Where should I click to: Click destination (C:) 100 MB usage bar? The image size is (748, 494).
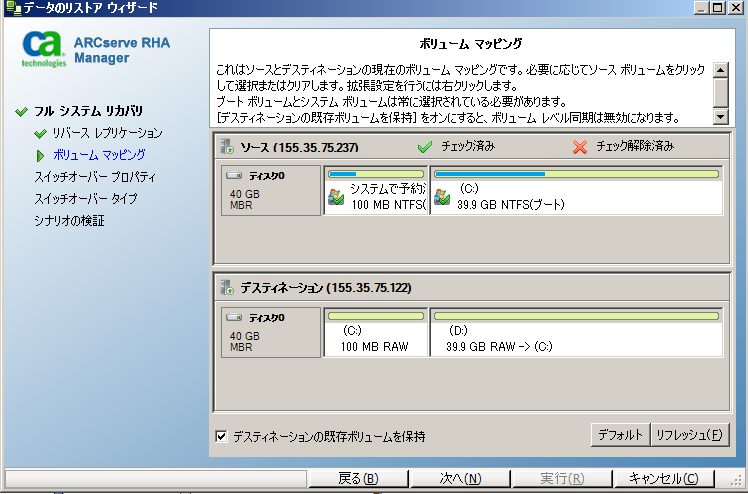pyautogui.click(x=376, y=316)
